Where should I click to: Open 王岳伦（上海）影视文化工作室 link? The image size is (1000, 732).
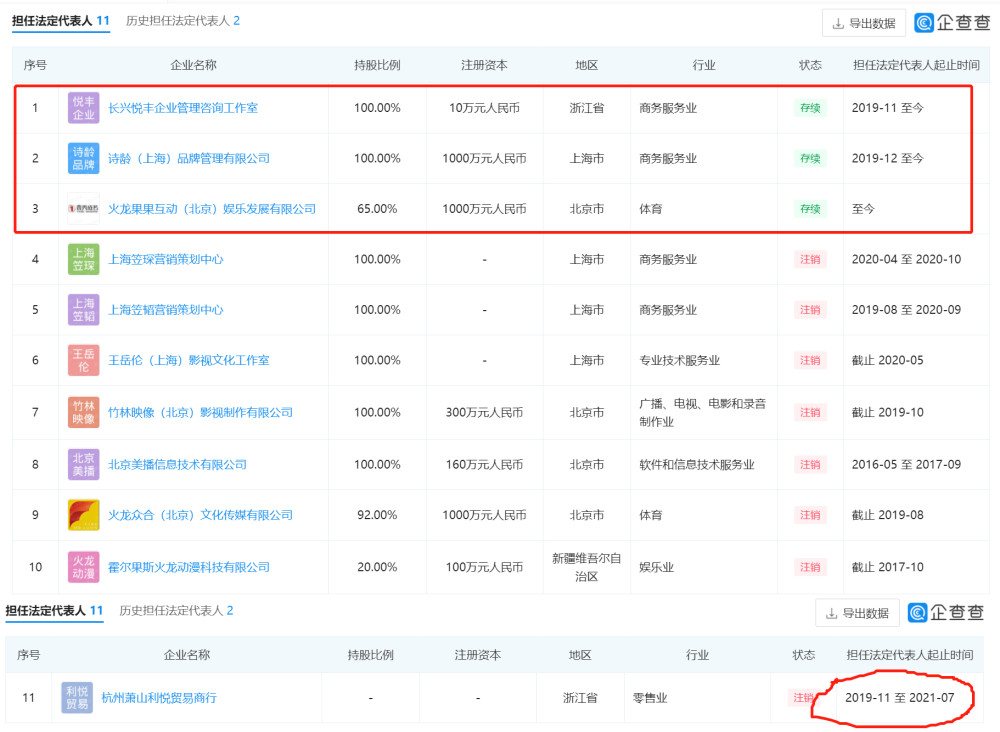point(189,360)
